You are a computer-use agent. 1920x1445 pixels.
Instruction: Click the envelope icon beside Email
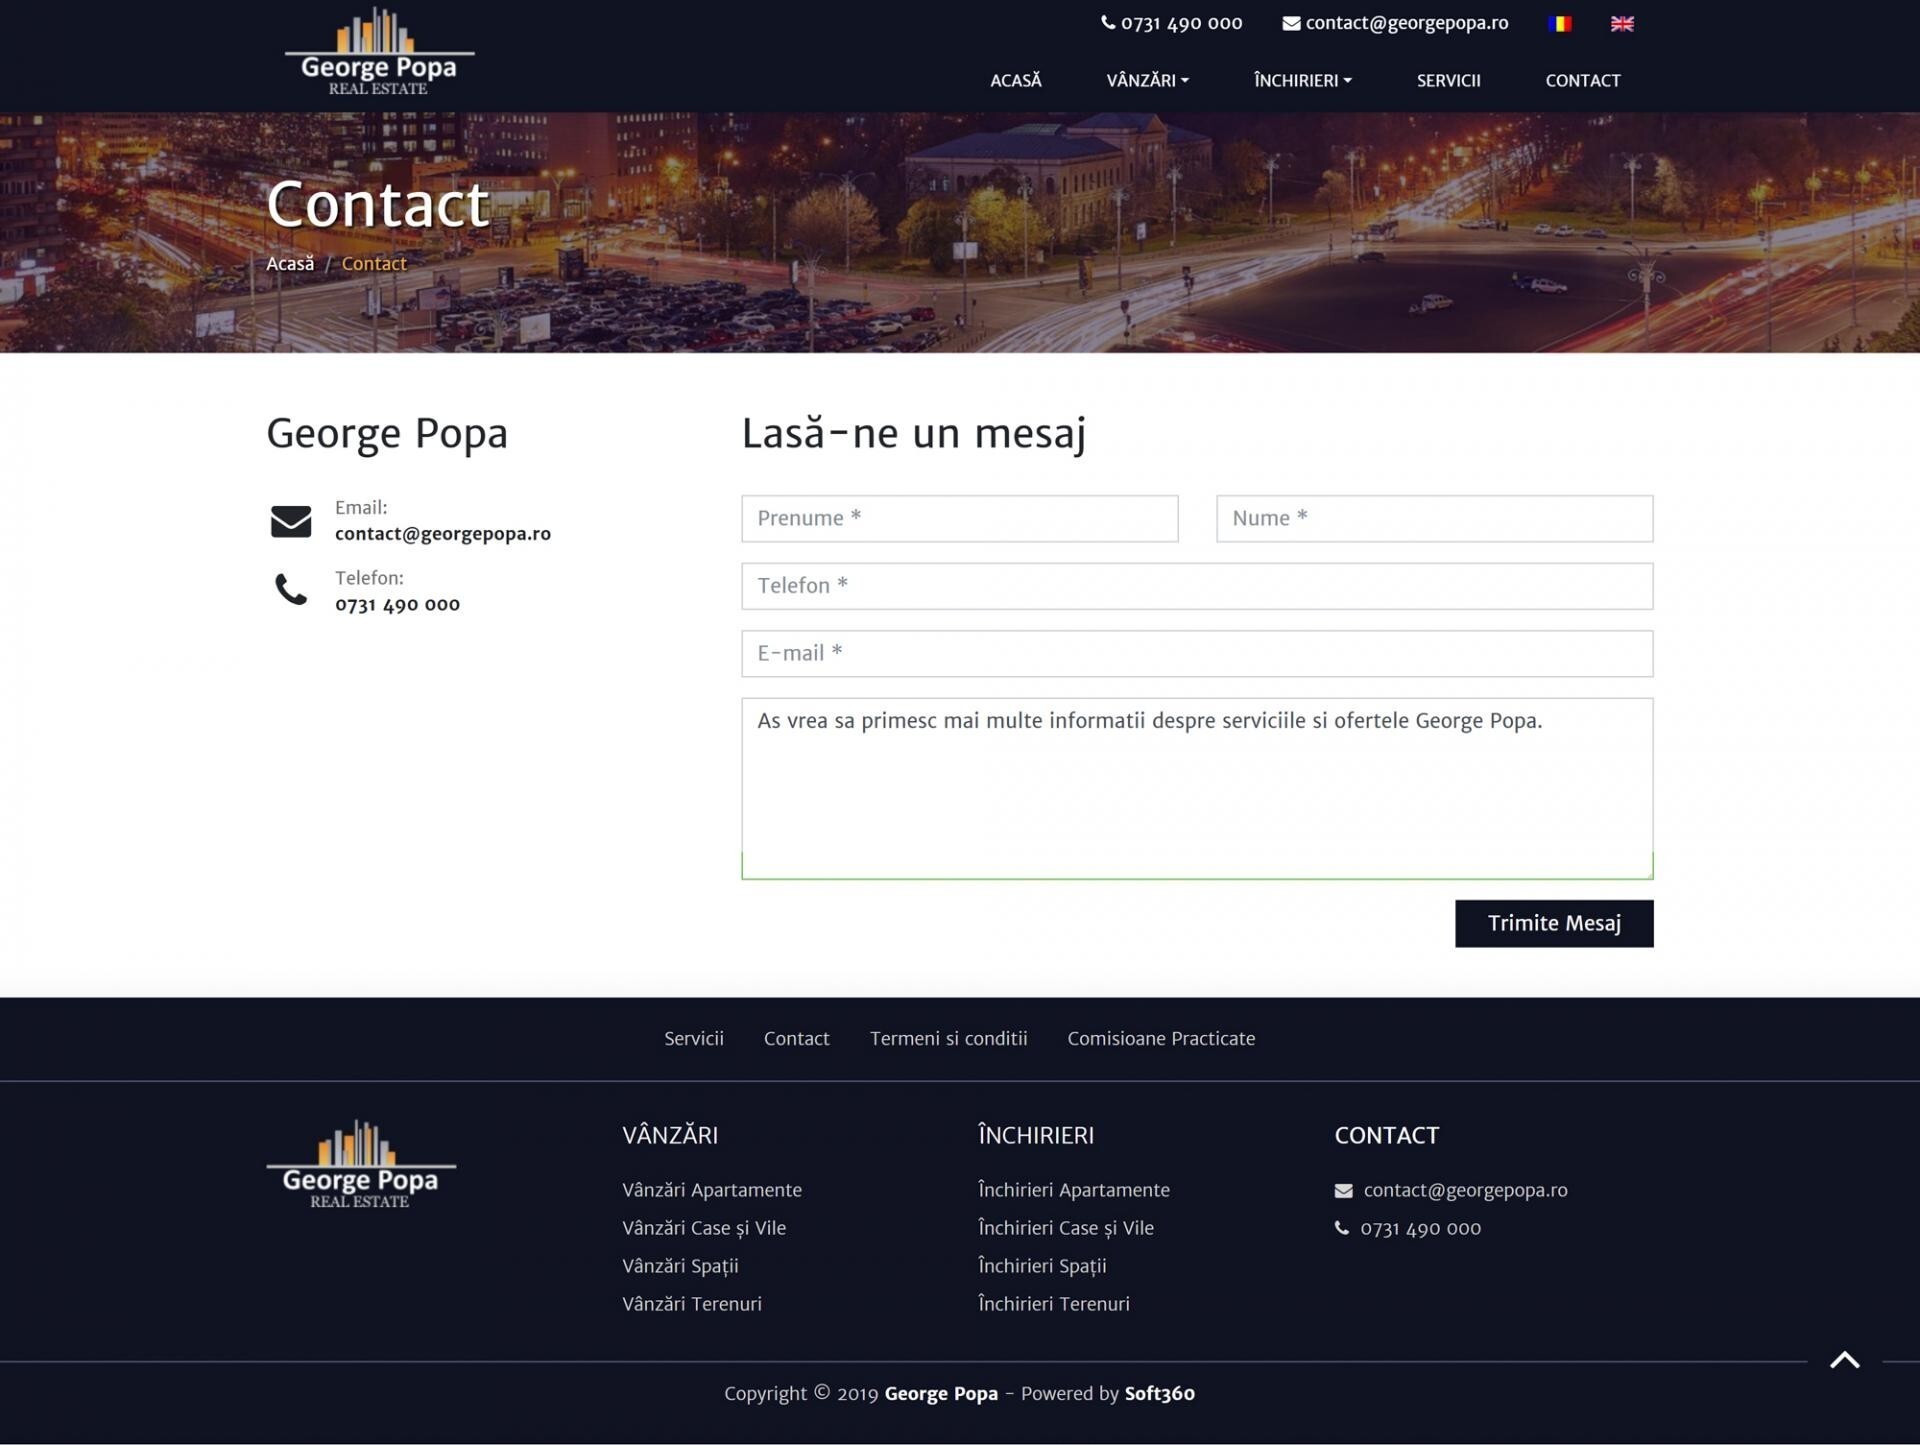coord(291,521)
